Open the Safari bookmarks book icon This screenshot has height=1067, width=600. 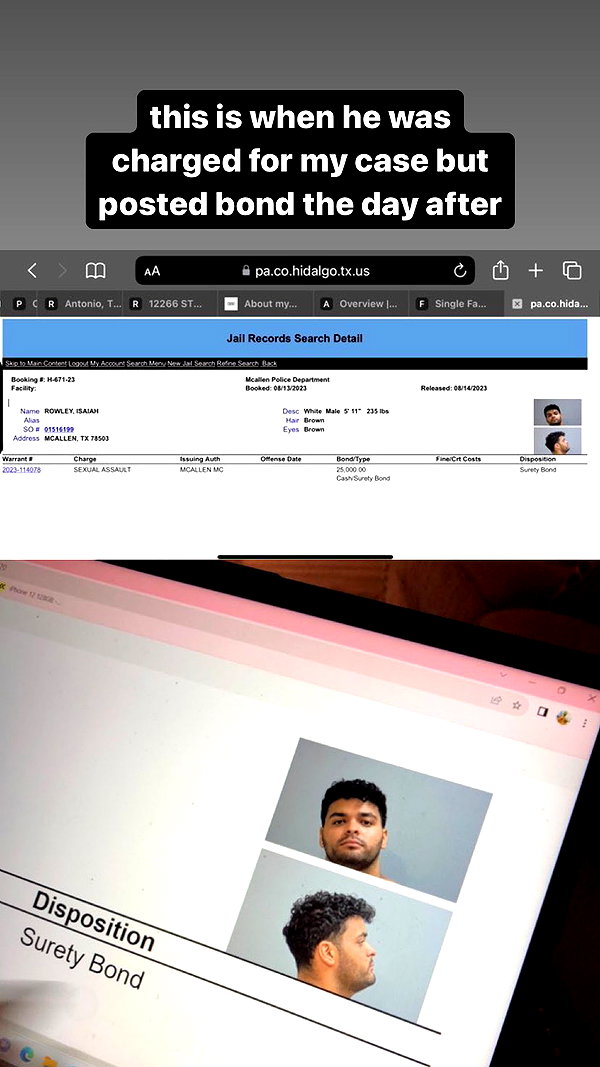(95, 271)
